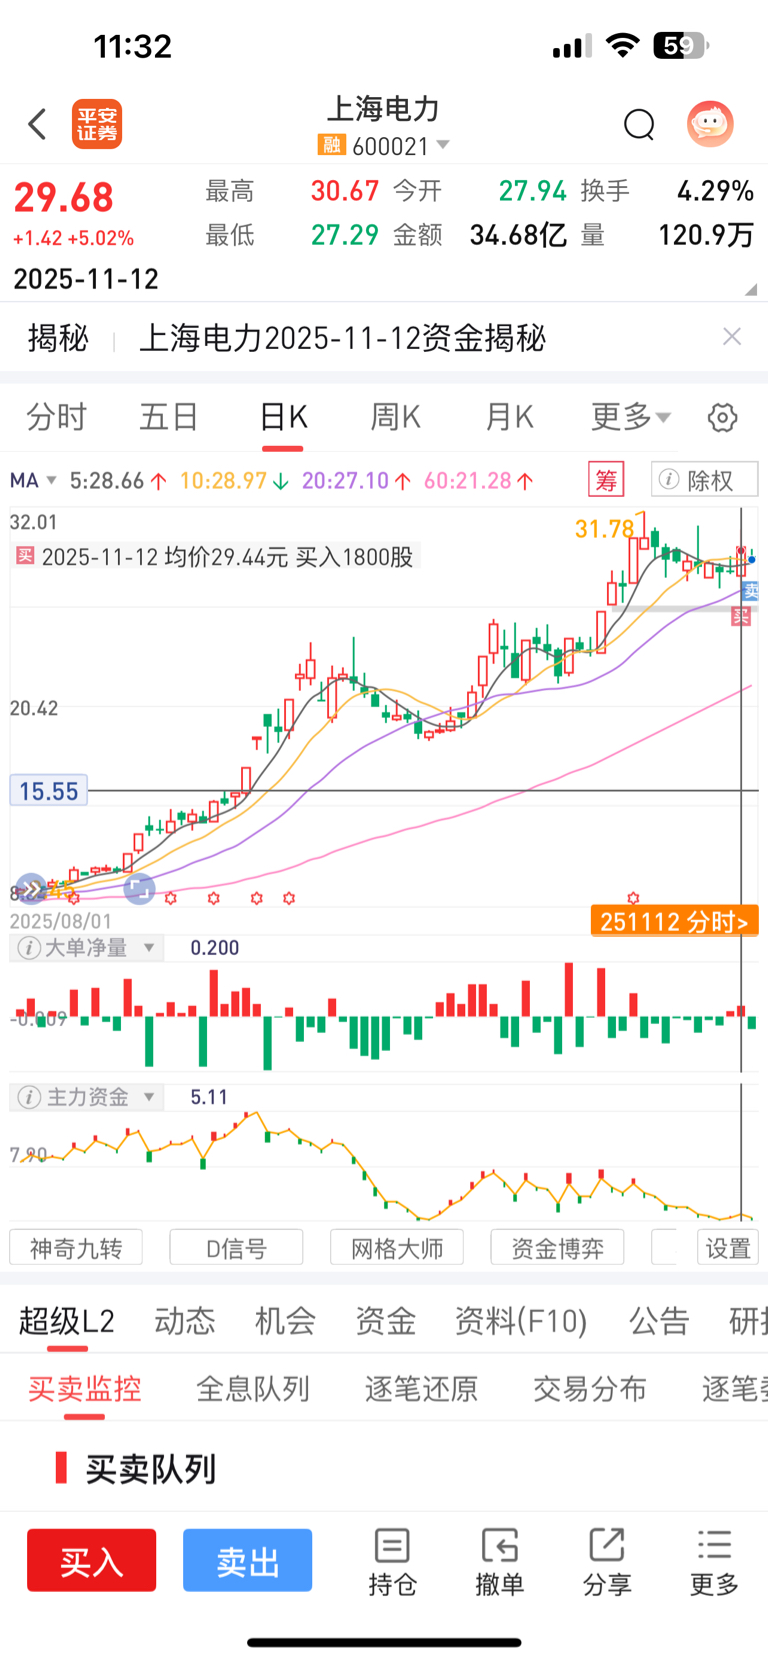Select the D信号 indicator button
The image size is (768, 1662).
(236, 1248)
